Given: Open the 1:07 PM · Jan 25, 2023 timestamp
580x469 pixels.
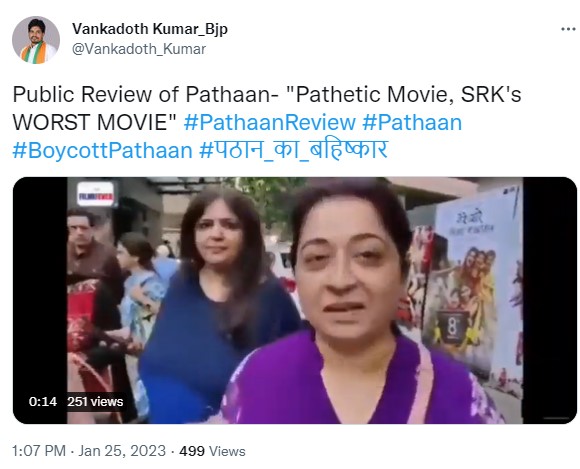Looking at the screenshot, I should (x=89, y=451).
